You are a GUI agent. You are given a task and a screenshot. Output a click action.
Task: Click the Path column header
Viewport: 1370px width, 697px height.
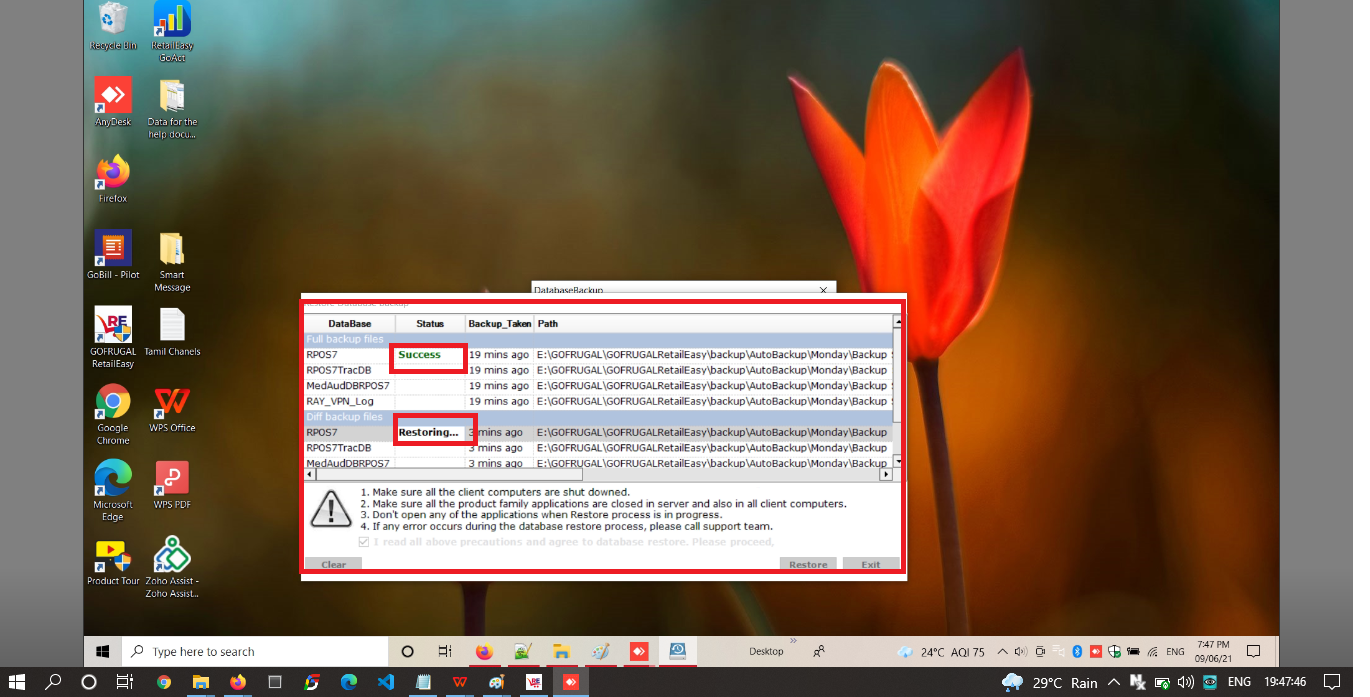[713, 324]
